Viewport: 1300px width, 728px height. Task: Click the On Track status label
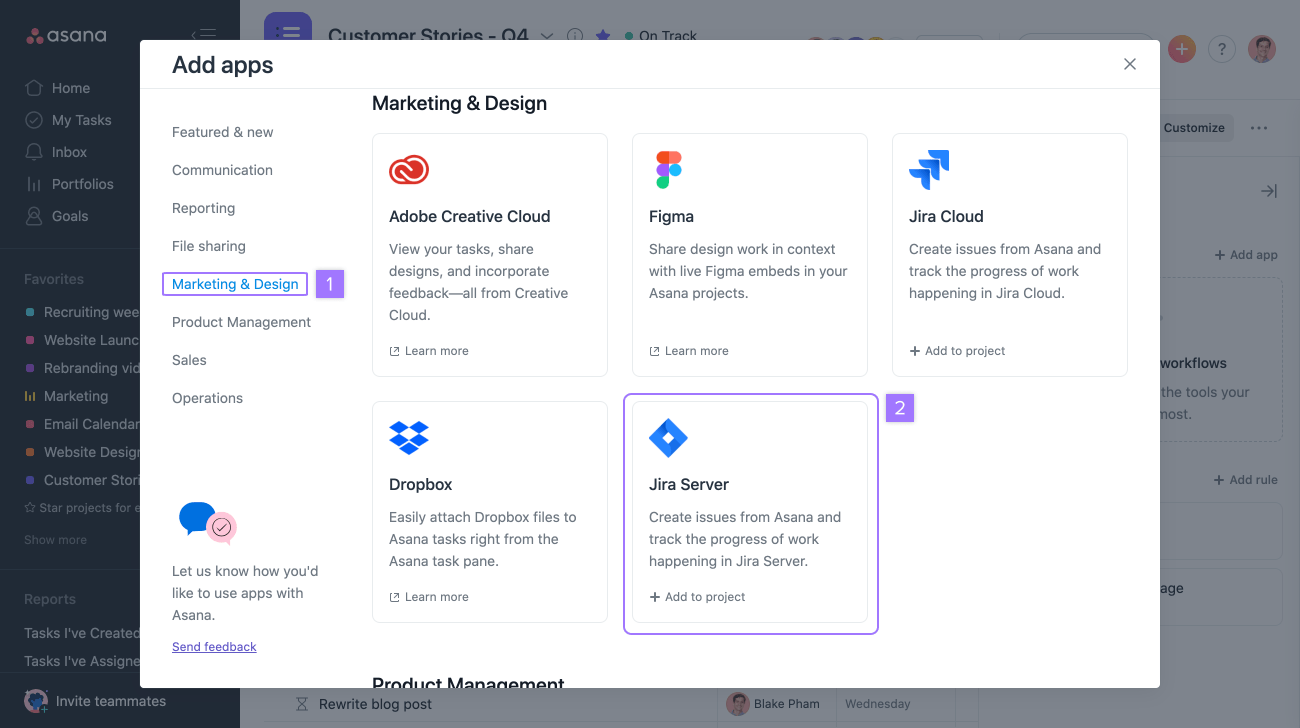click(x=661, y=36)
